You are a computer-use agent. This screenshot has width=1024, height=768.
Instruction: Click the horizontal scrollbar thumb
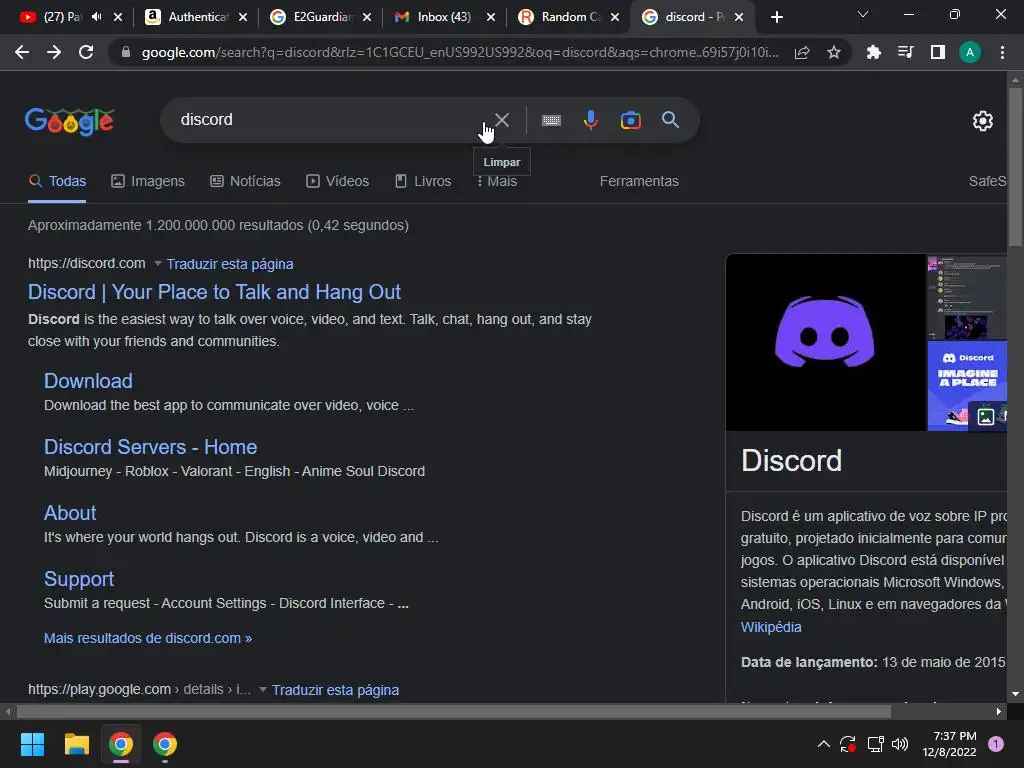(x=454, y=711)
